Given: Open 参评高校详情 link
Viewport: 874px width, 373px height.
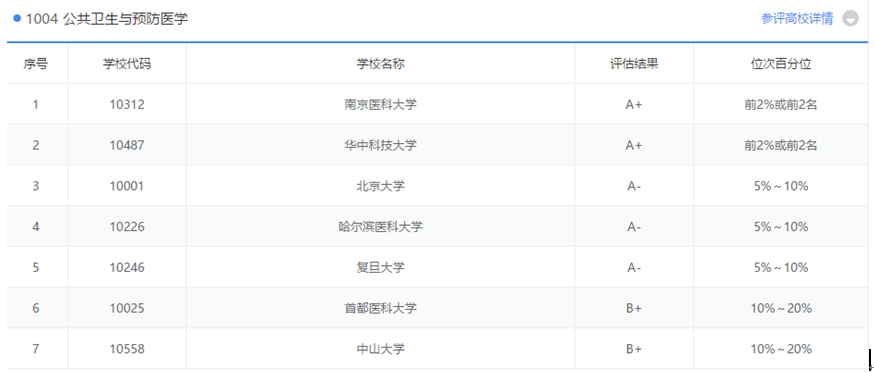Looking at the screenshot, I should coord(797,18).
